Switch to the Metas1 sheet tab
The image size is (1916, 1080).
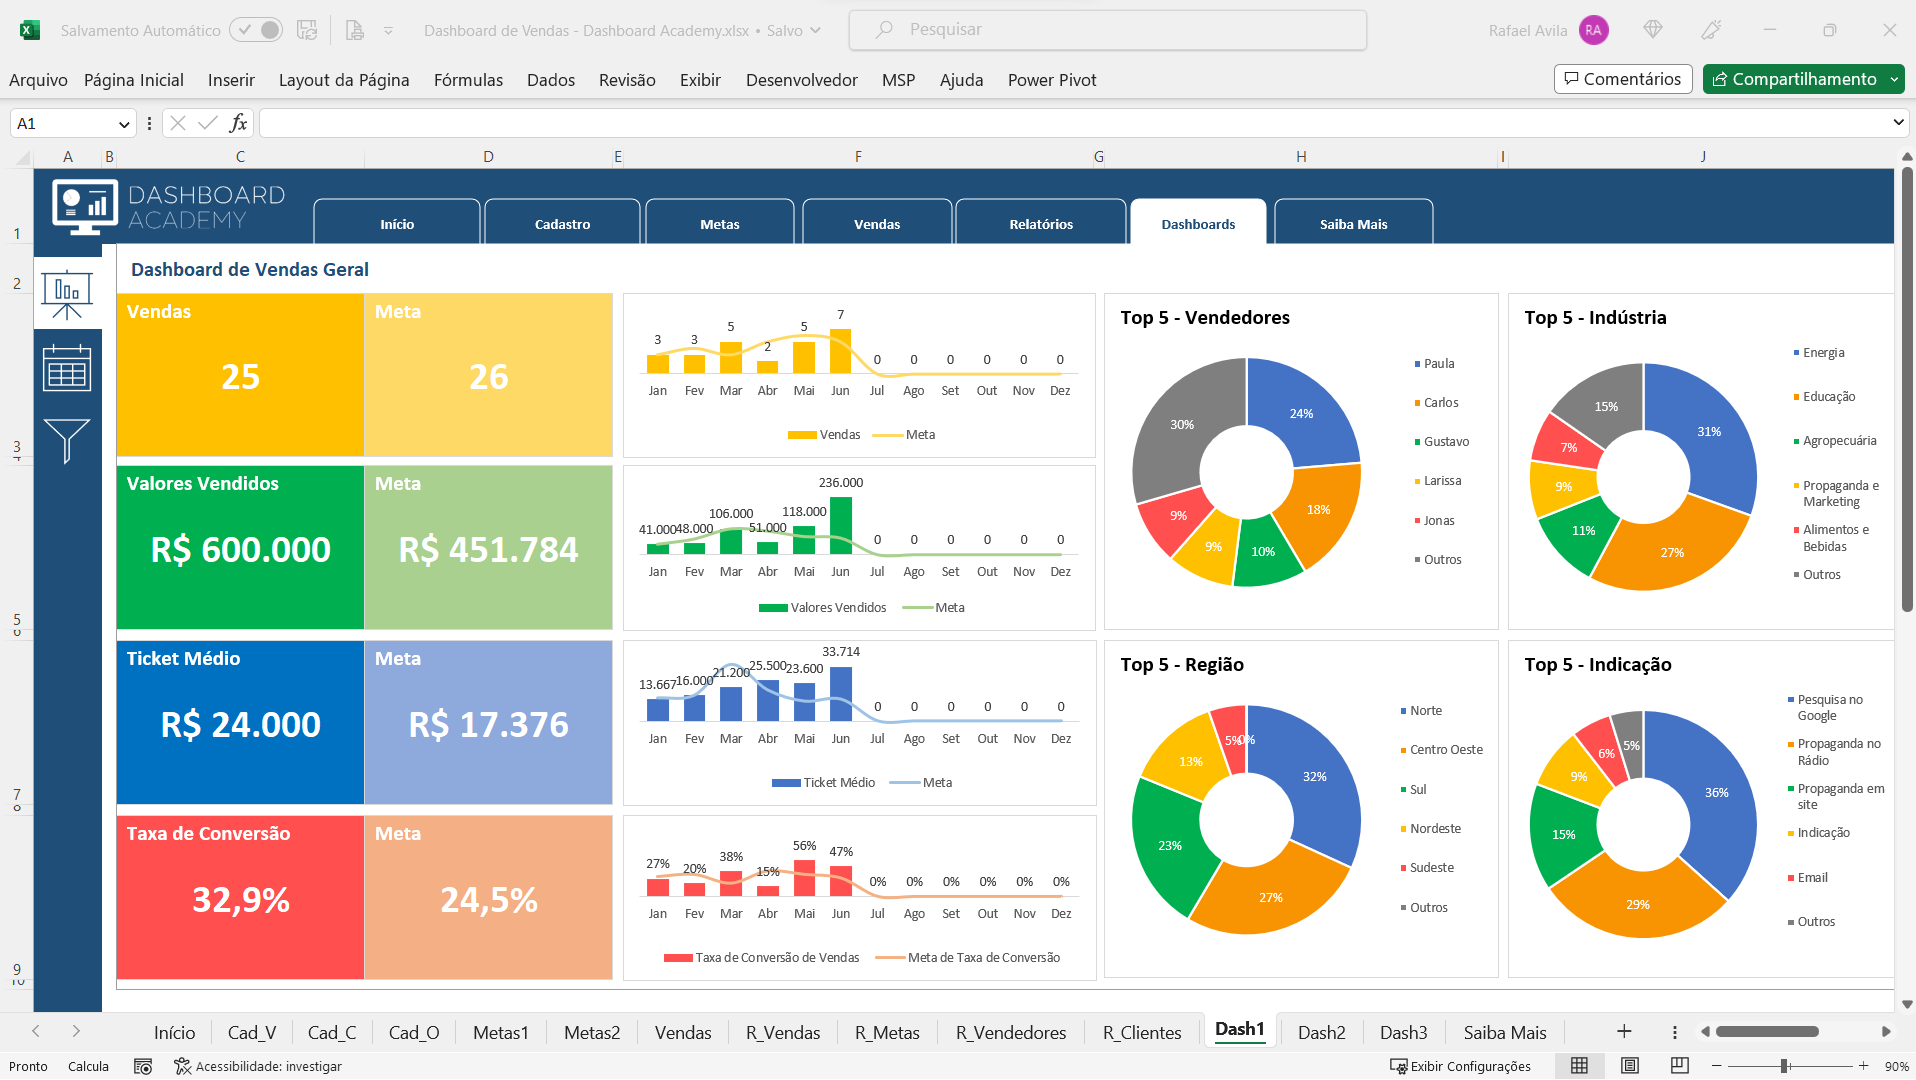click(500, 1032)
